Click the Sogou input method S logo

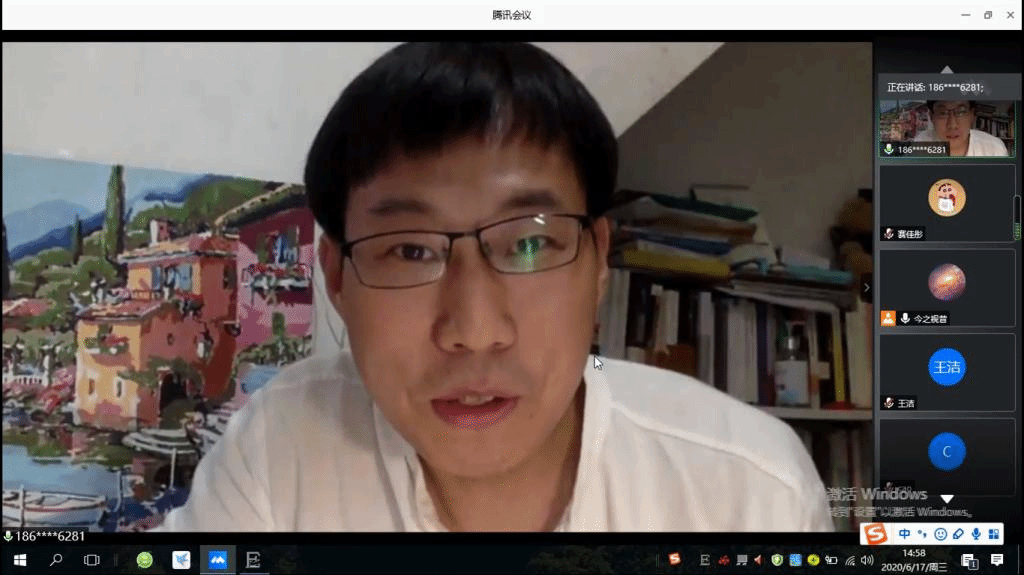(x=877, y=534)
